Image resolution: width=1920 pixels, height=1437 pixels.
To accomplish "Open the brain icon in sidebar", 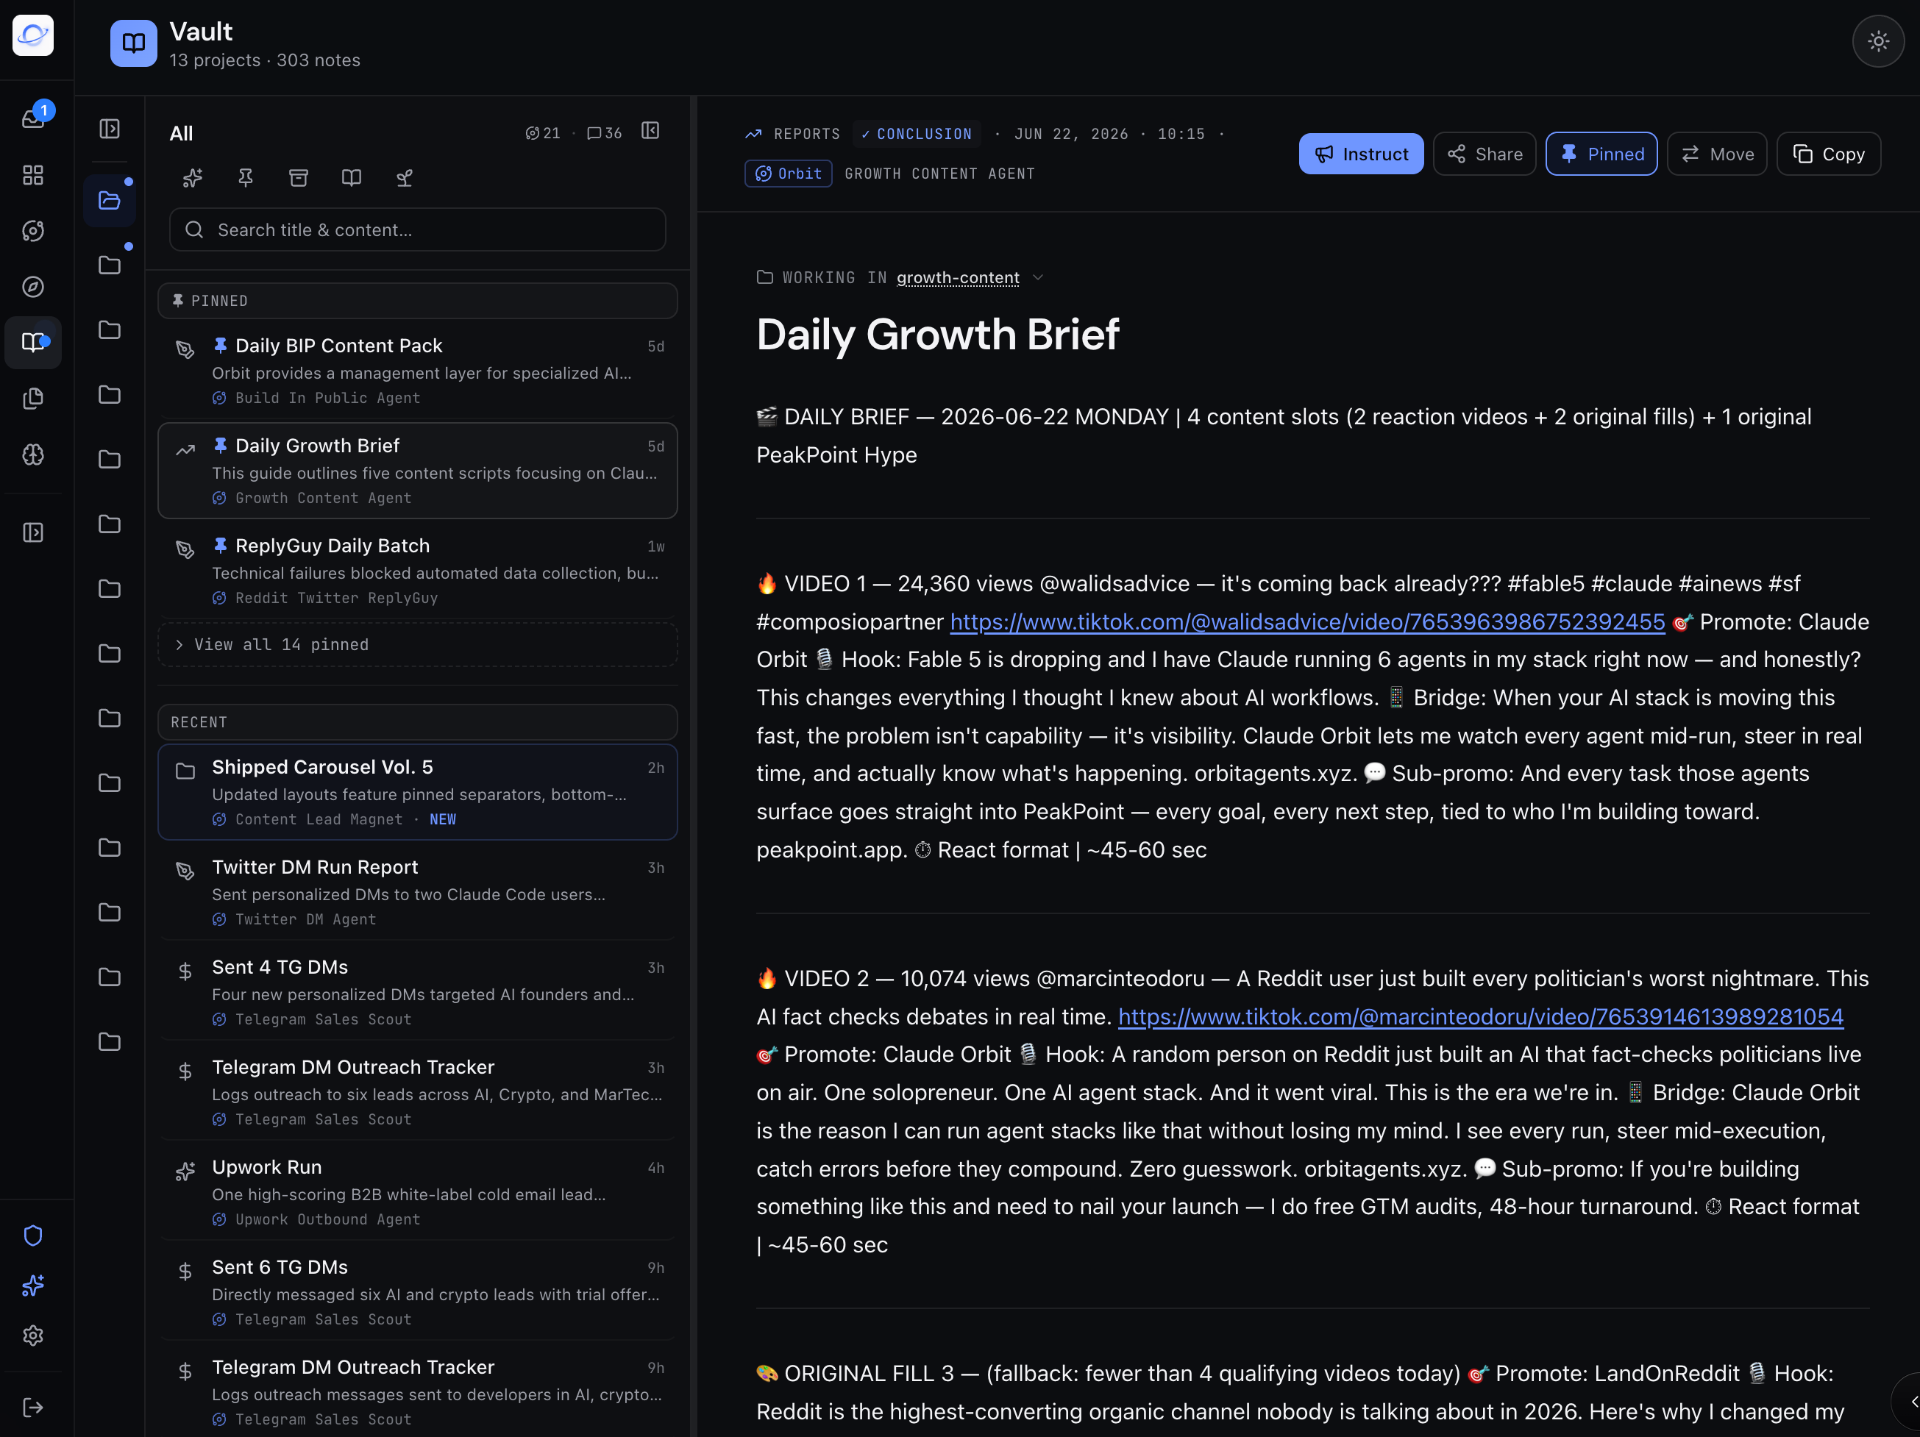I will pos(33,454).
